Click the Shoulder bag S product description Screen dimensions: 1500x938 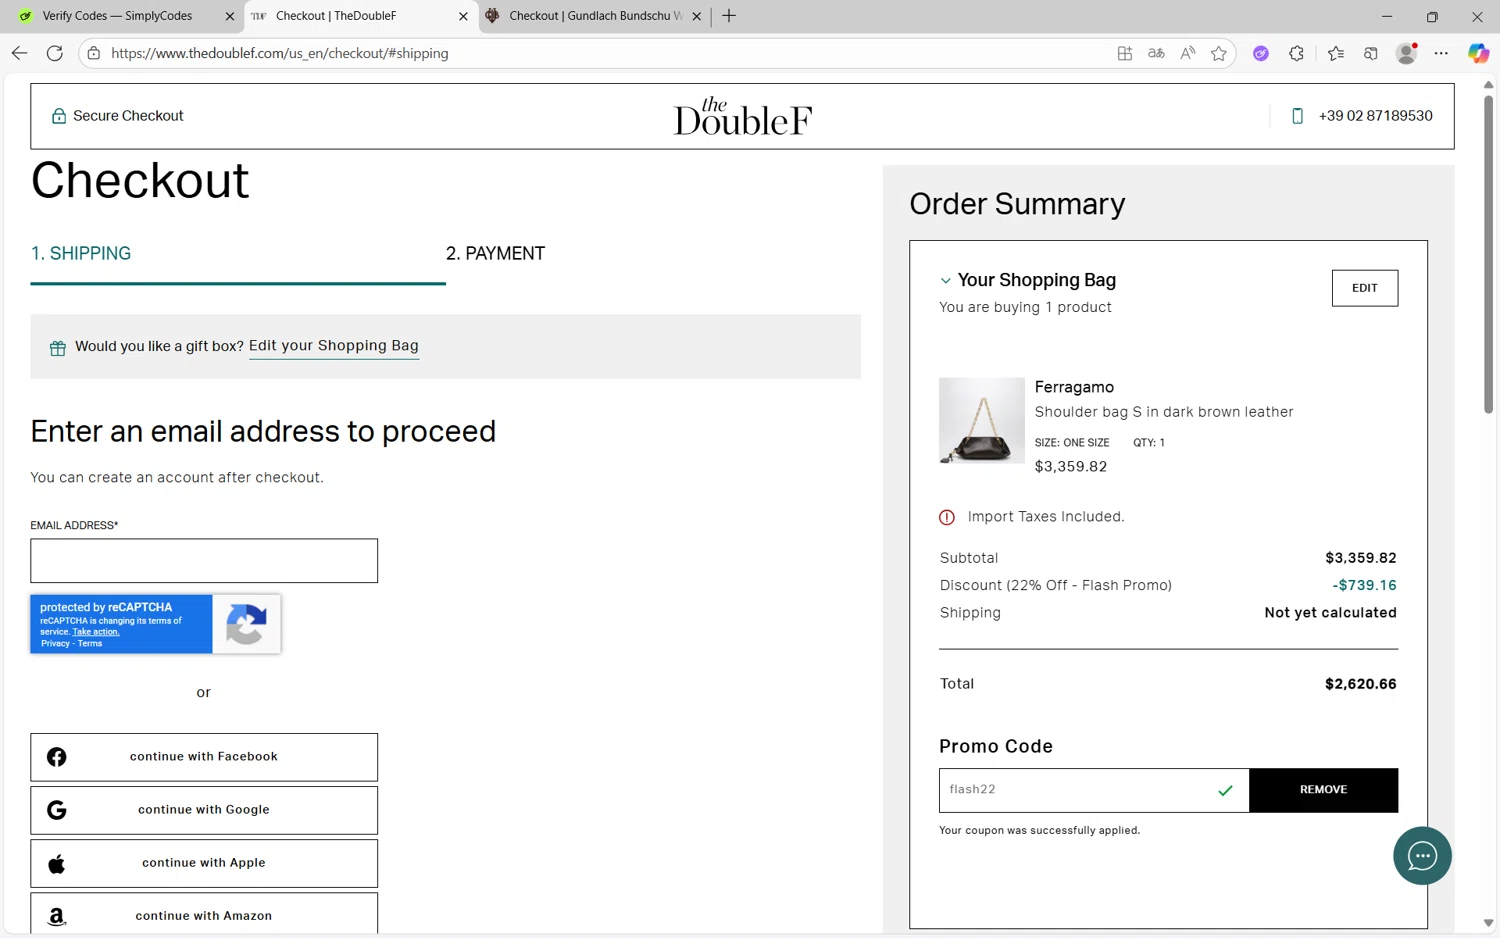point(1164,412)
